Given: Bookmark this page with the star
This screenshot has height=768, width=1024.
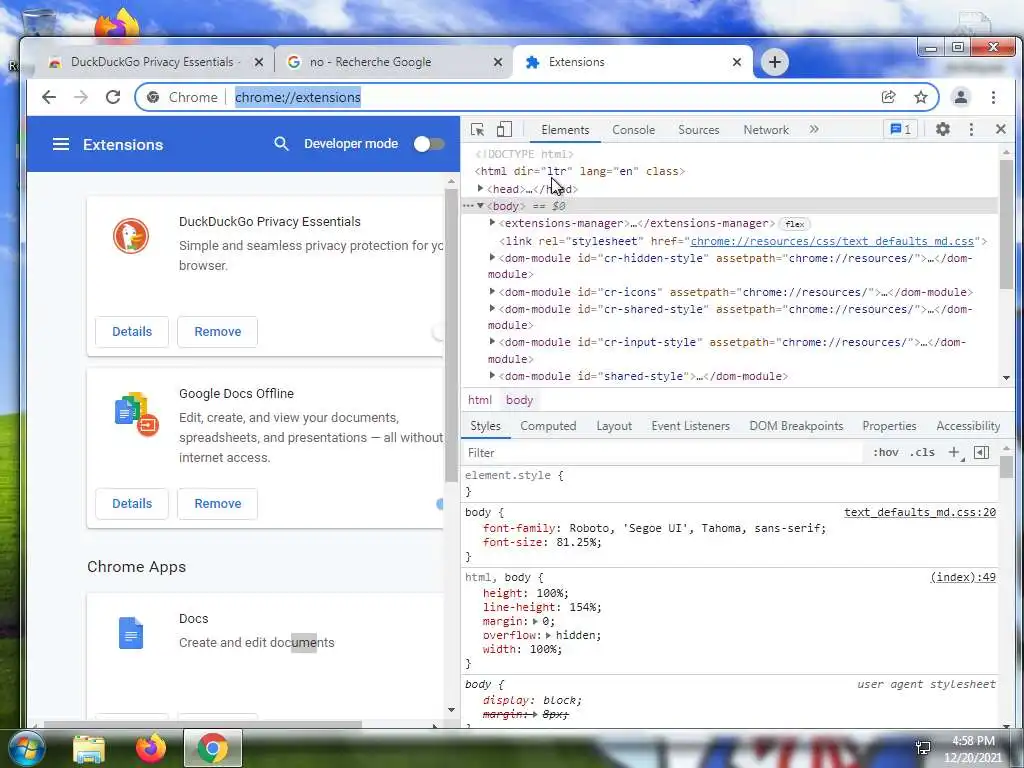Looking at the screenshot, I should 921,97.
